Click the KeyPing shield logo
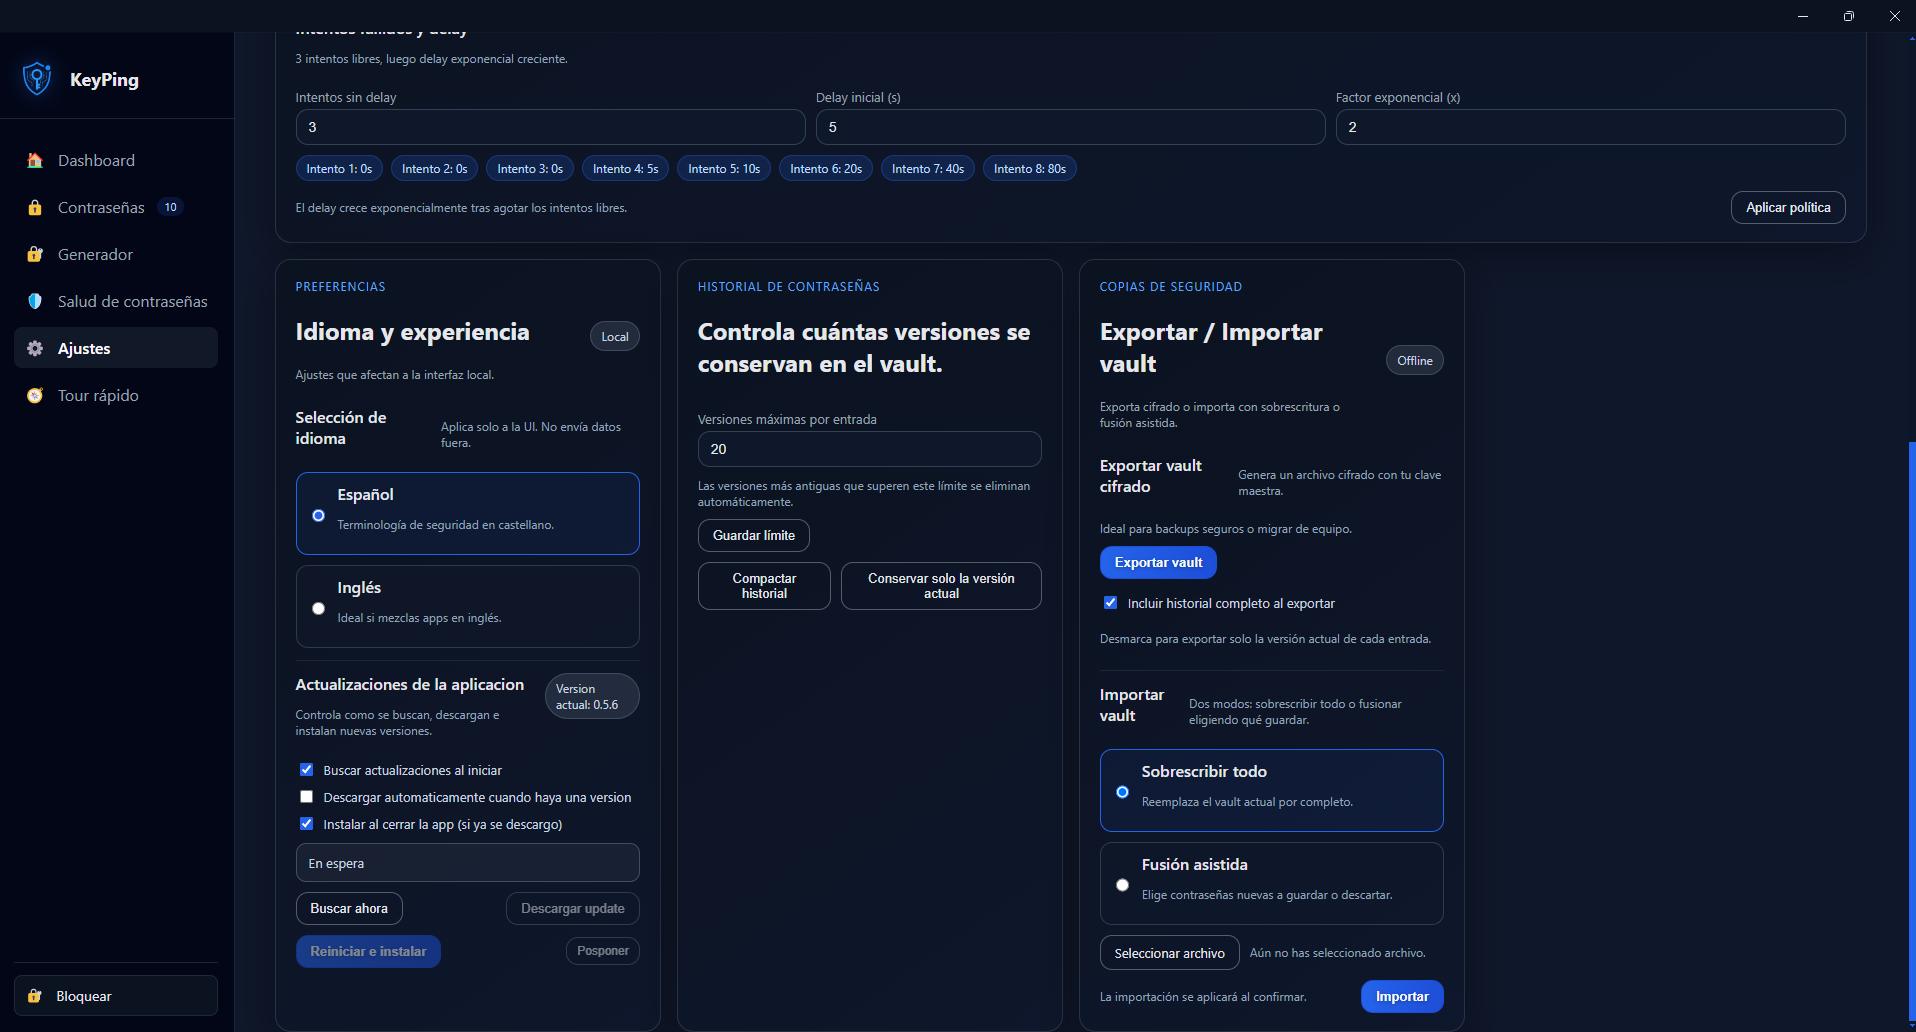1916x1032 pixels. [x=36, y=78]
